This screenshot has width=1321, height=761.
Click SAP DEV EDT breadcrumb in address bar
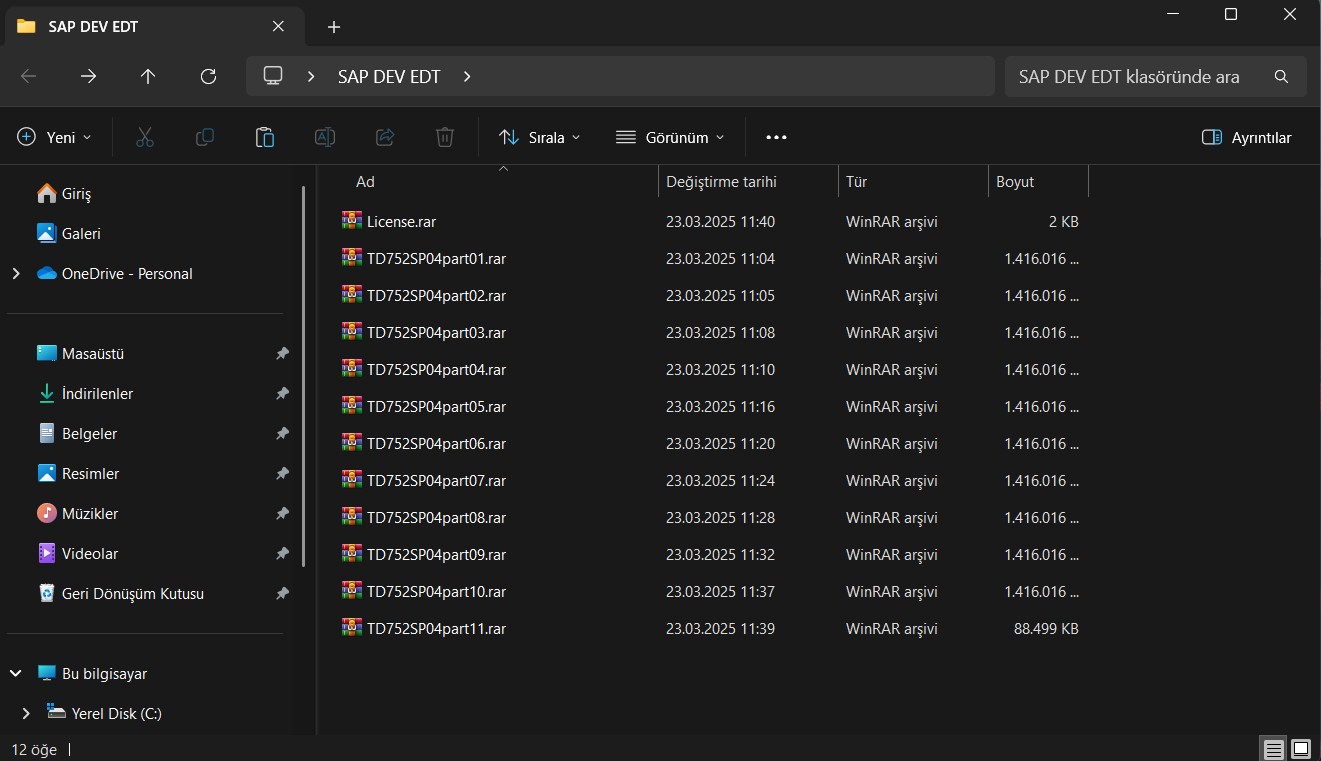(x=389, y=76)
